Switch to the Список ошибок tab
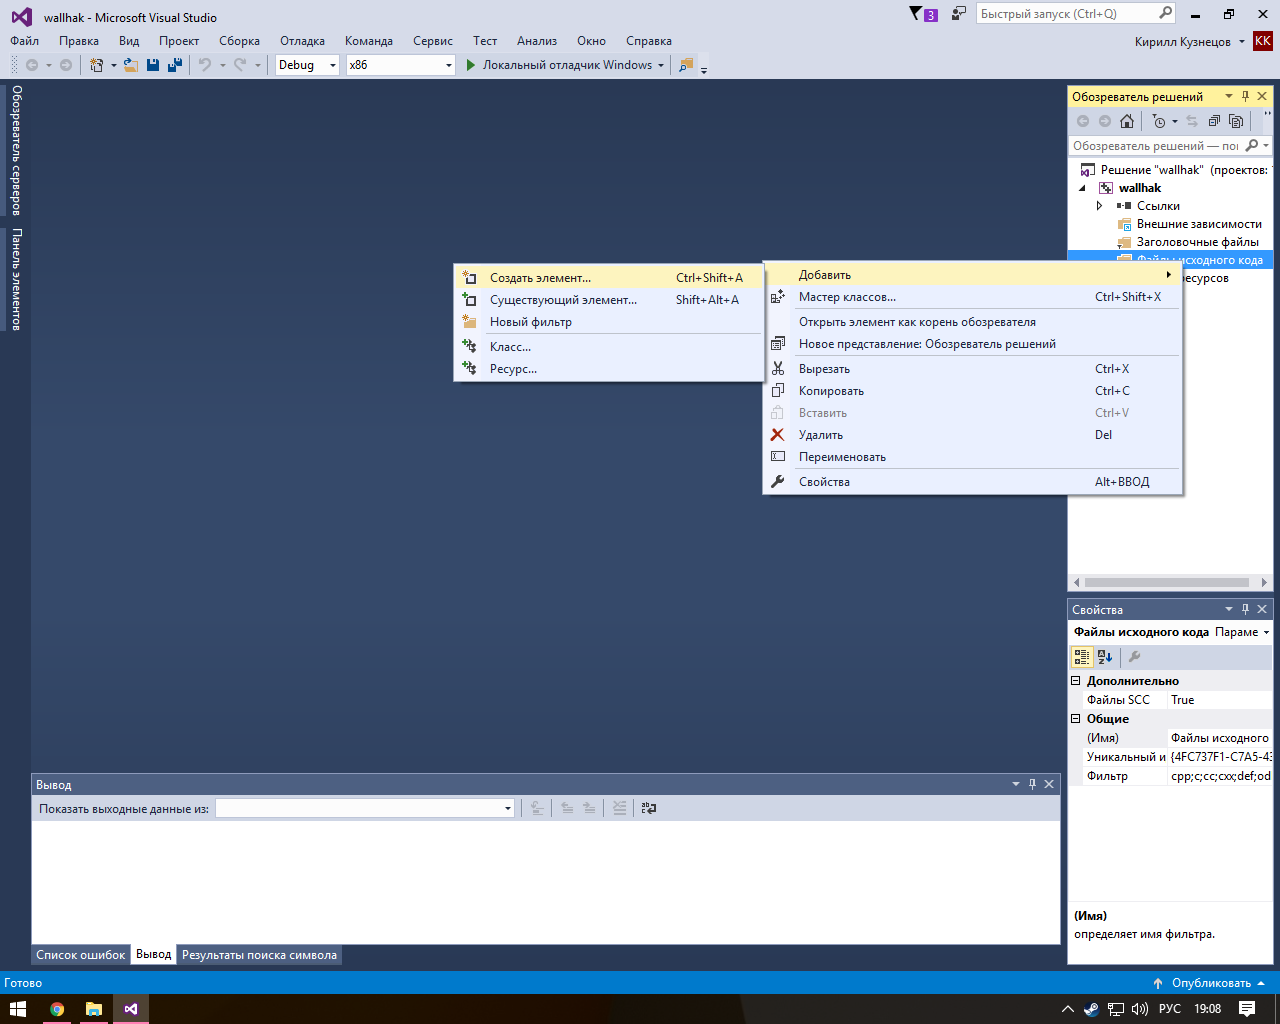This screenshot has width=1280, height=1024. [81, 955]
